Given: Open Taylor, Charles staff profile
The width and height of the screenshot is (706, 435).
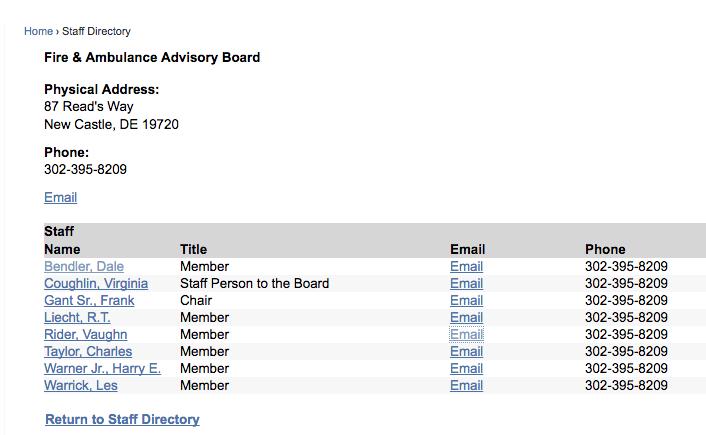Looking at the screenshot, I should (88, 351).
